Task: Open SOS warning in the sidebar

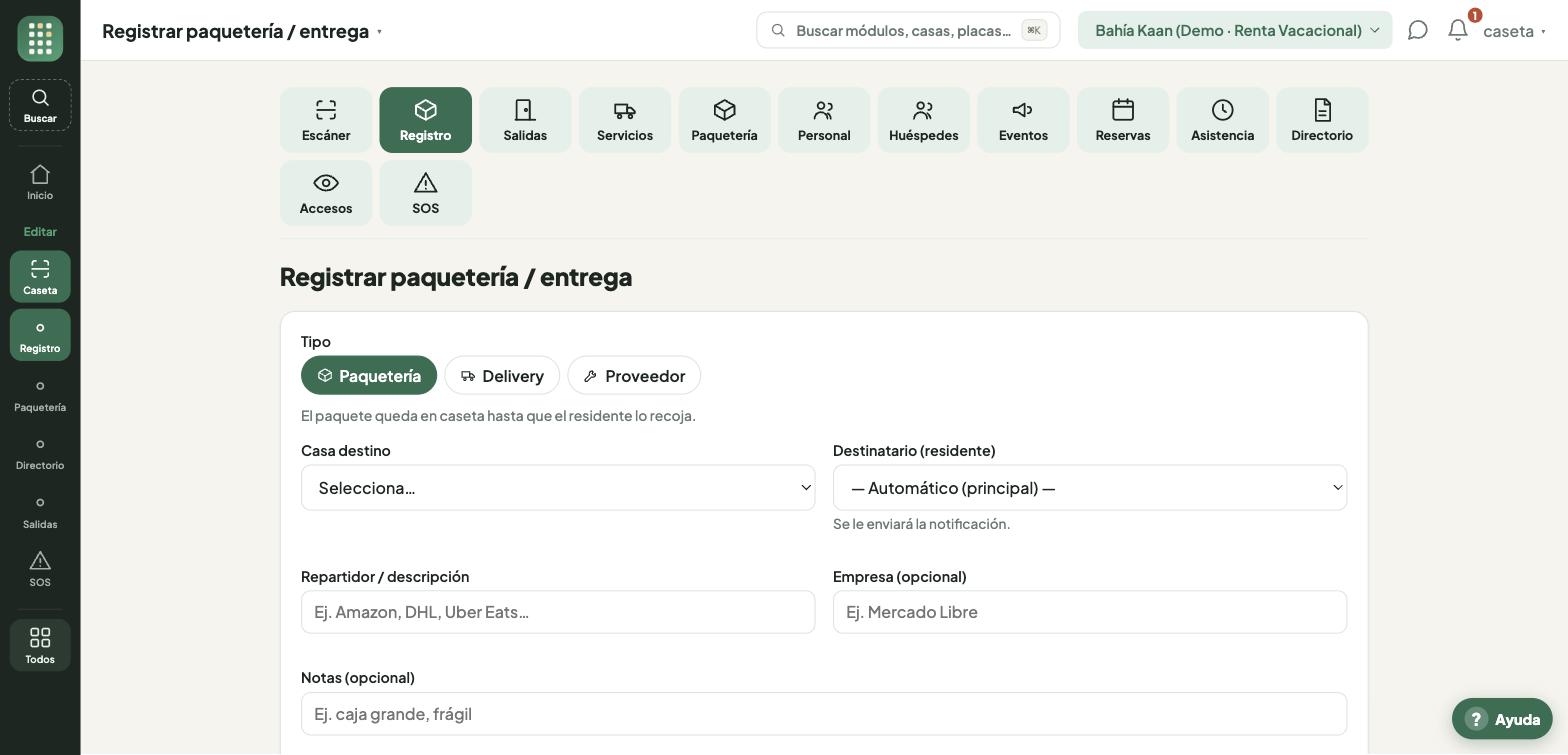Action: click(x=40, y=569)
